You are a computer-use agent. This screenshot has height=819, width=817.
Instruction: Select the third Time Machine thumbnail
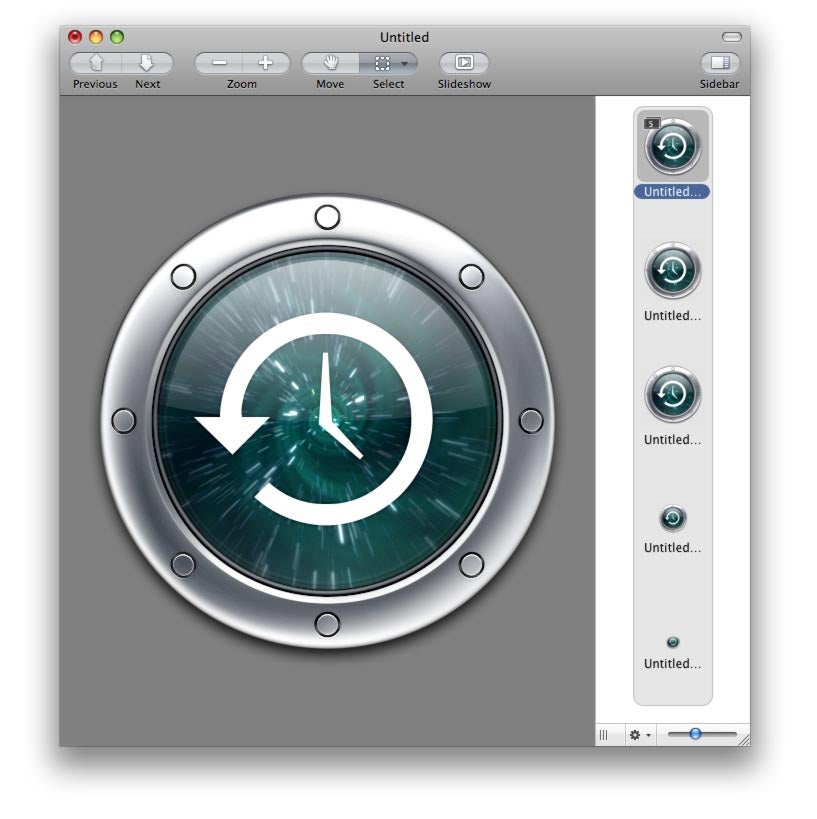673,394
